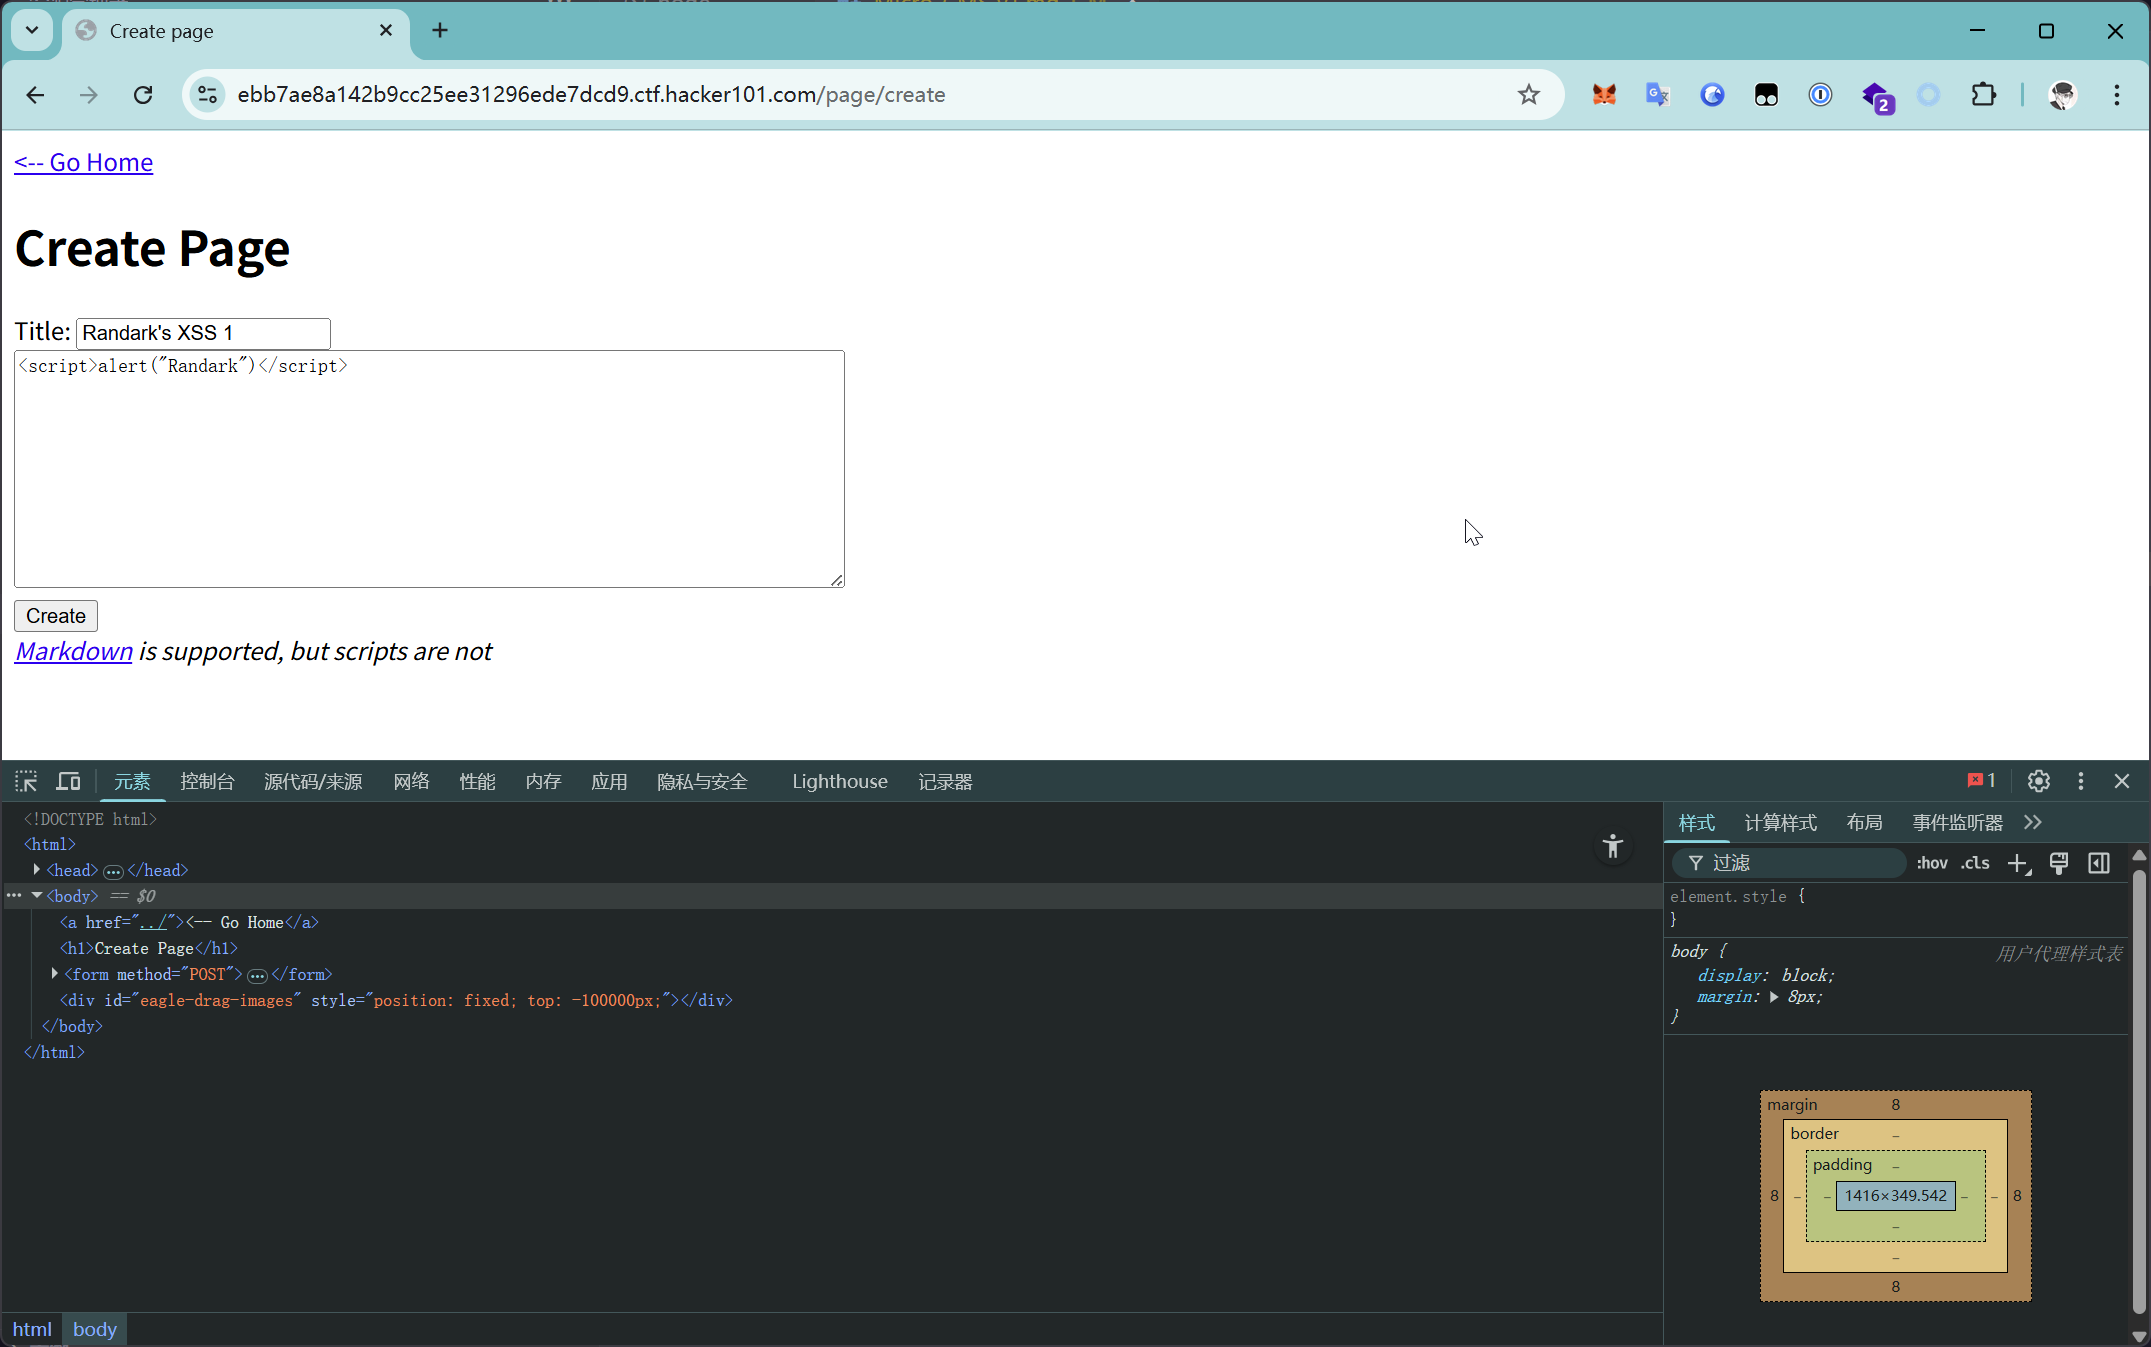Go back to the previous page
The image size is (2151, 1347).
coord(35,95)
